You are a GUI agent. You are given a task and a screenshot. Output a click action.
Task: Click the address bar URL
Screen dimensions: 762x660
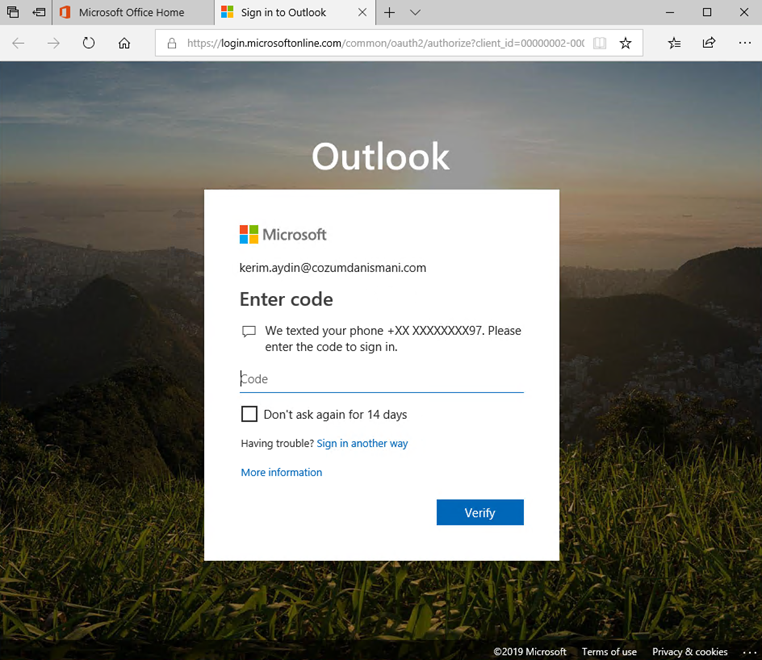(x=385, y=43)
